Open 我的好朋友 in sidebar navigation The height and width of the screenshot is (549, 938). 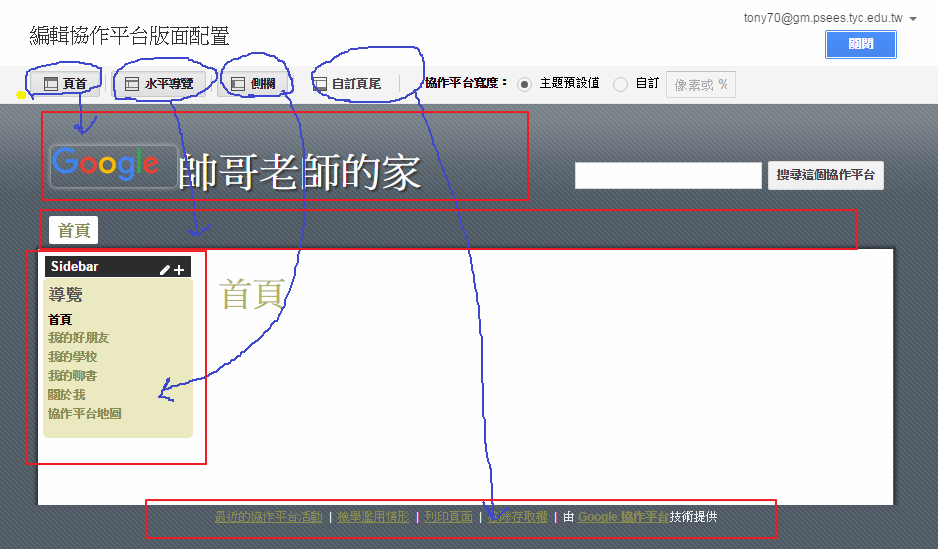coord(79,338)
